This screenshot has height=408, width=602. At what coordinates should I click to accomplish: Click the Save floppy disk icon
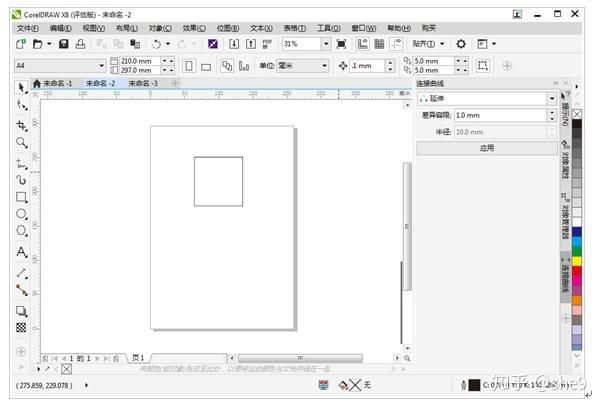click(x=64, y=44)
